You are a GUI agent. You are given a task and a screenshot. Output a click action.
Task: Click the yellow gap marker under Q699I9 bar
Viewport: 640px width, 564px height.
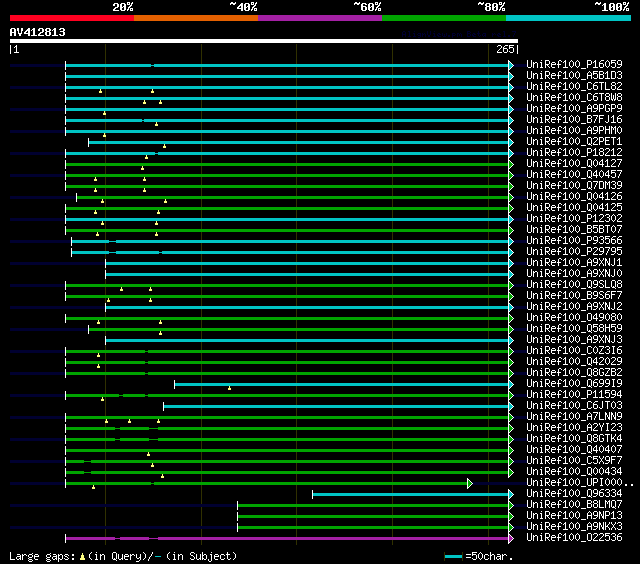pyautogui.click(x=229, y=388)
